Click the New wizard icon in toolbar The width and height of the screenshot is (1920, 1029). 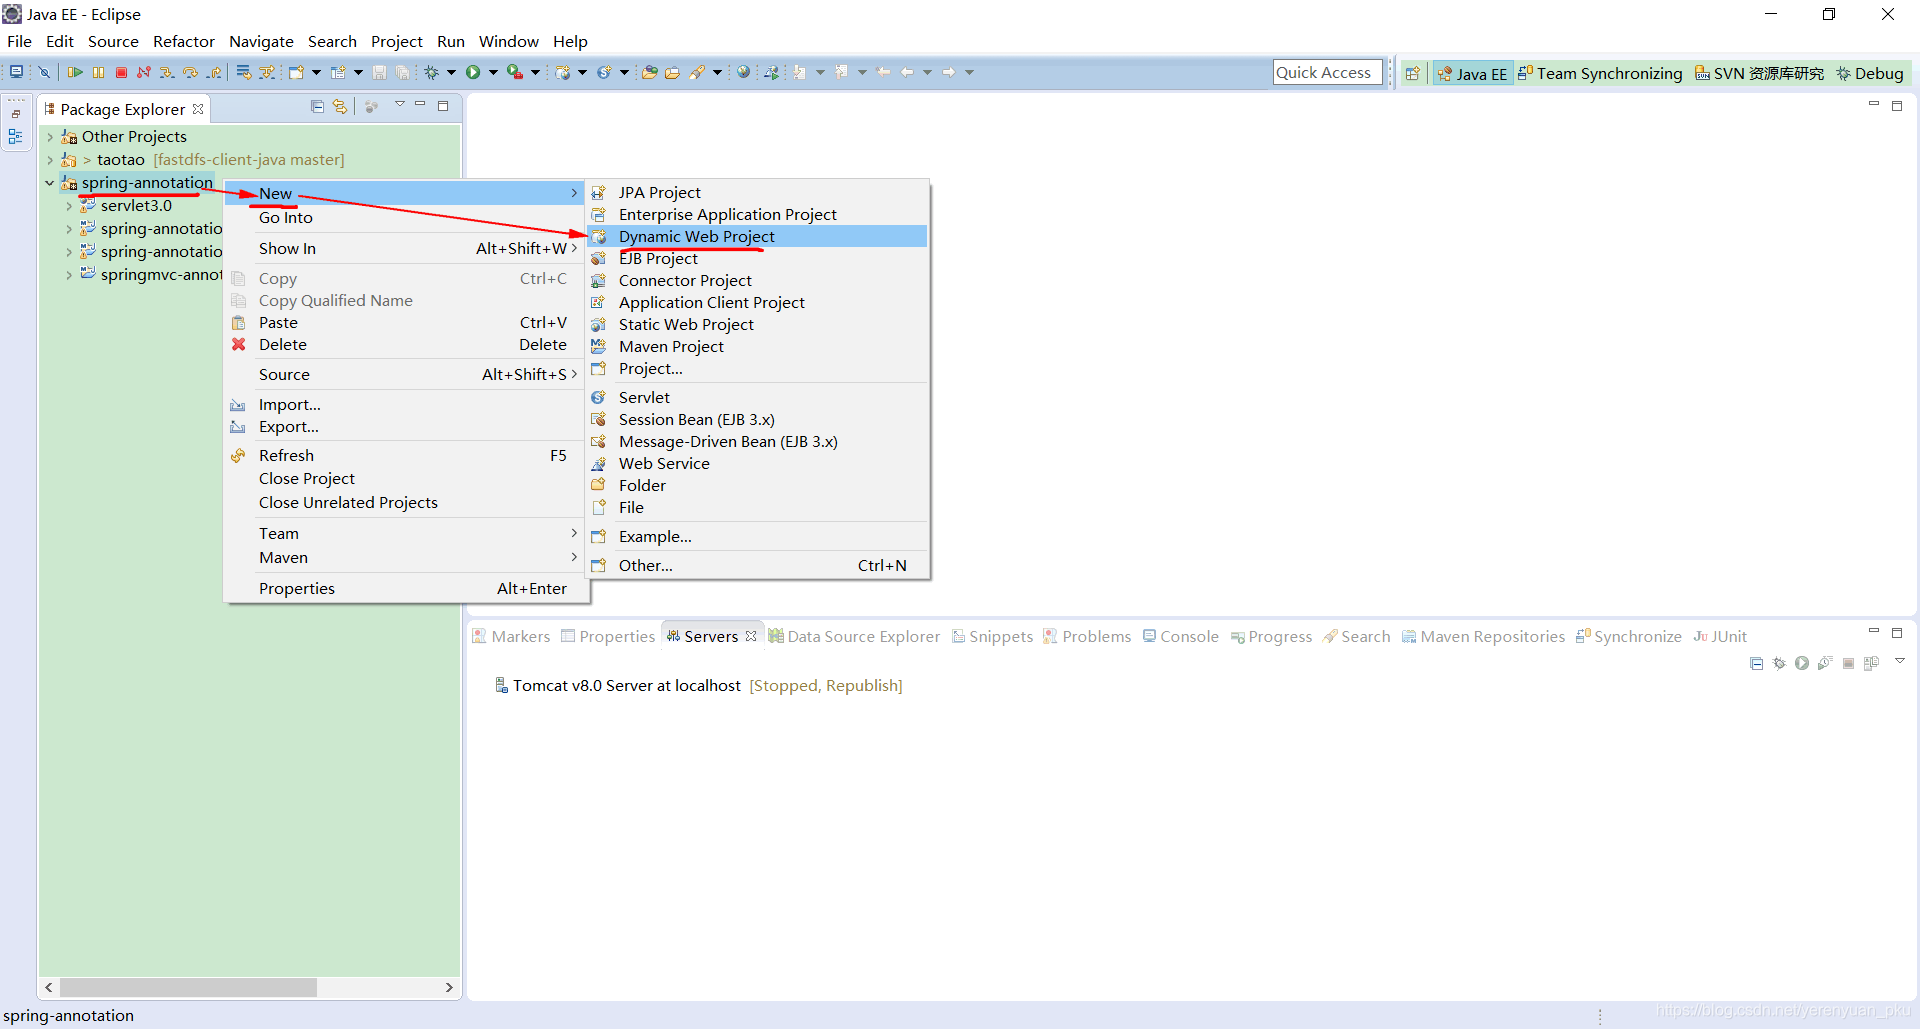tap(296, 72)
